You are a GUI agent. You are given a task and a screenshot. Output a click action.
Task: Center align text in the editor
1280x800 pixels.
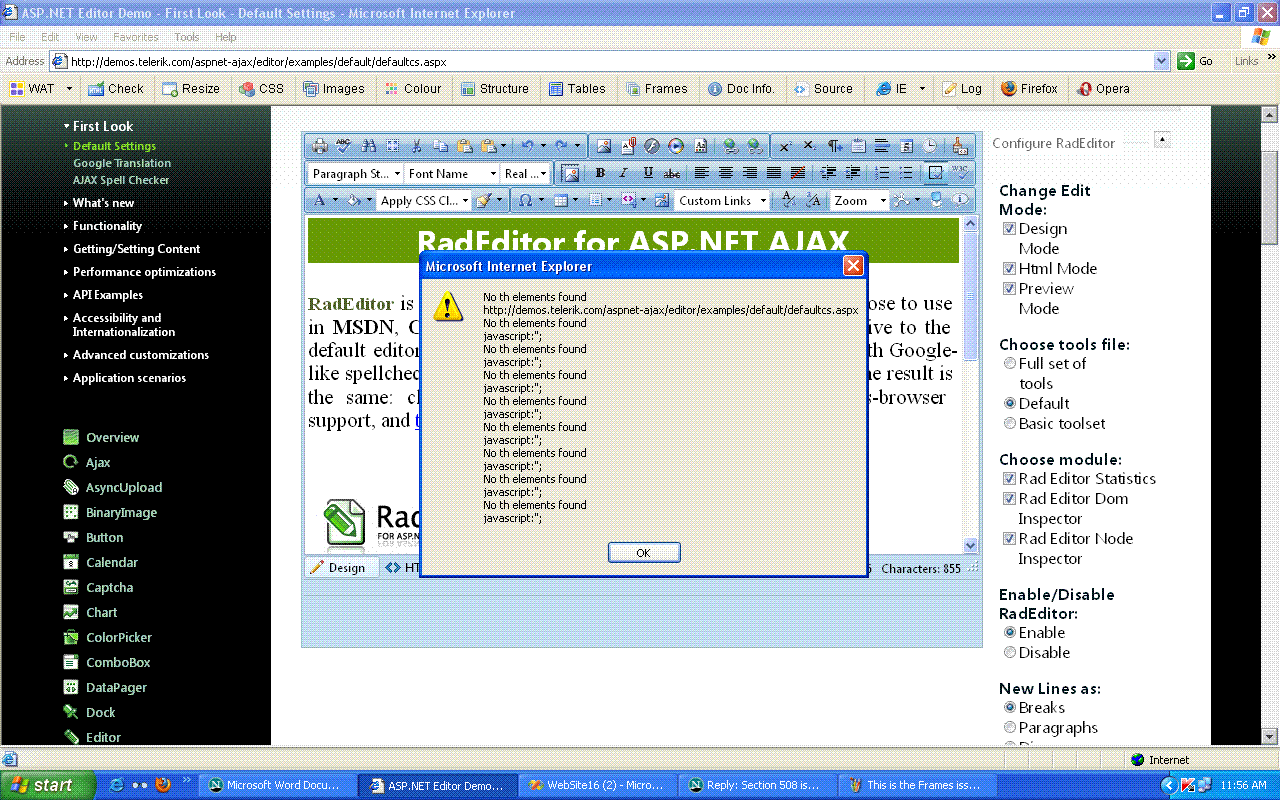(x=726, y=173)
